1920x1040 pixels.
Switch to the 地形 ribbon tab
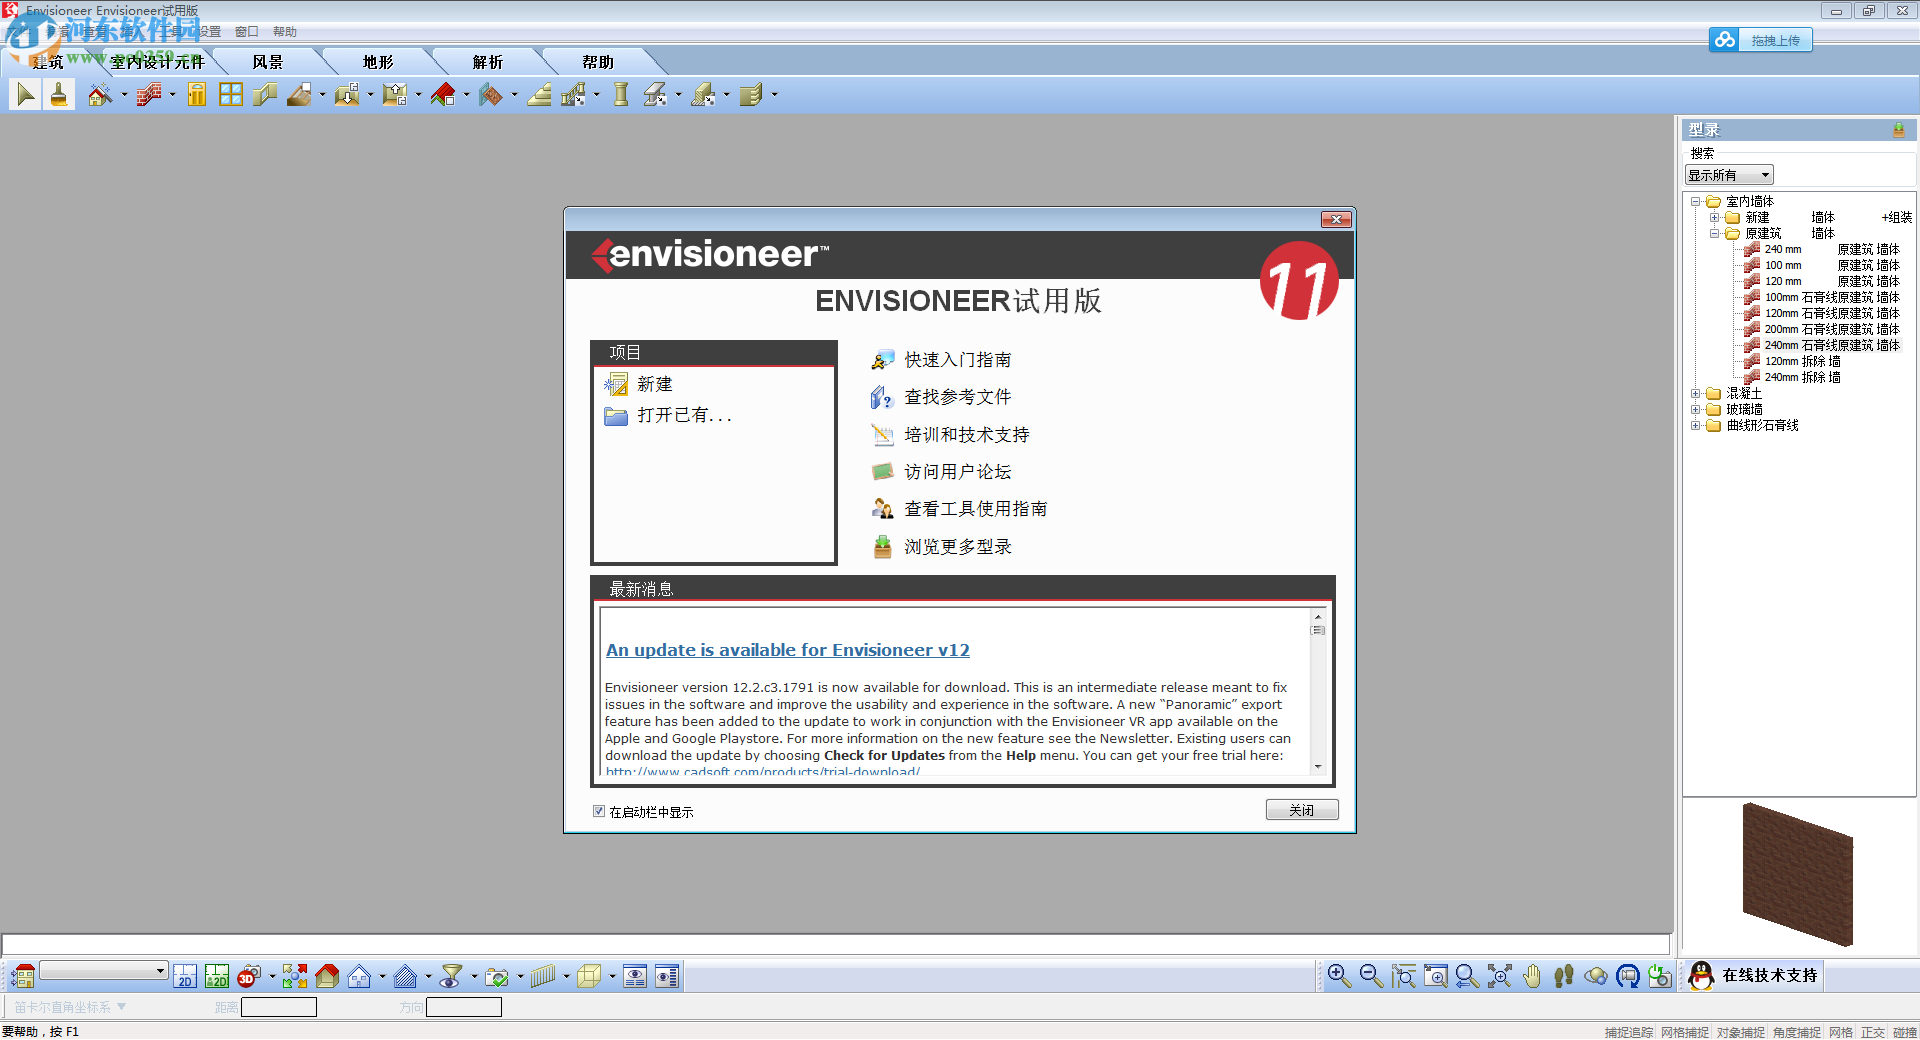tap(377, 61)
